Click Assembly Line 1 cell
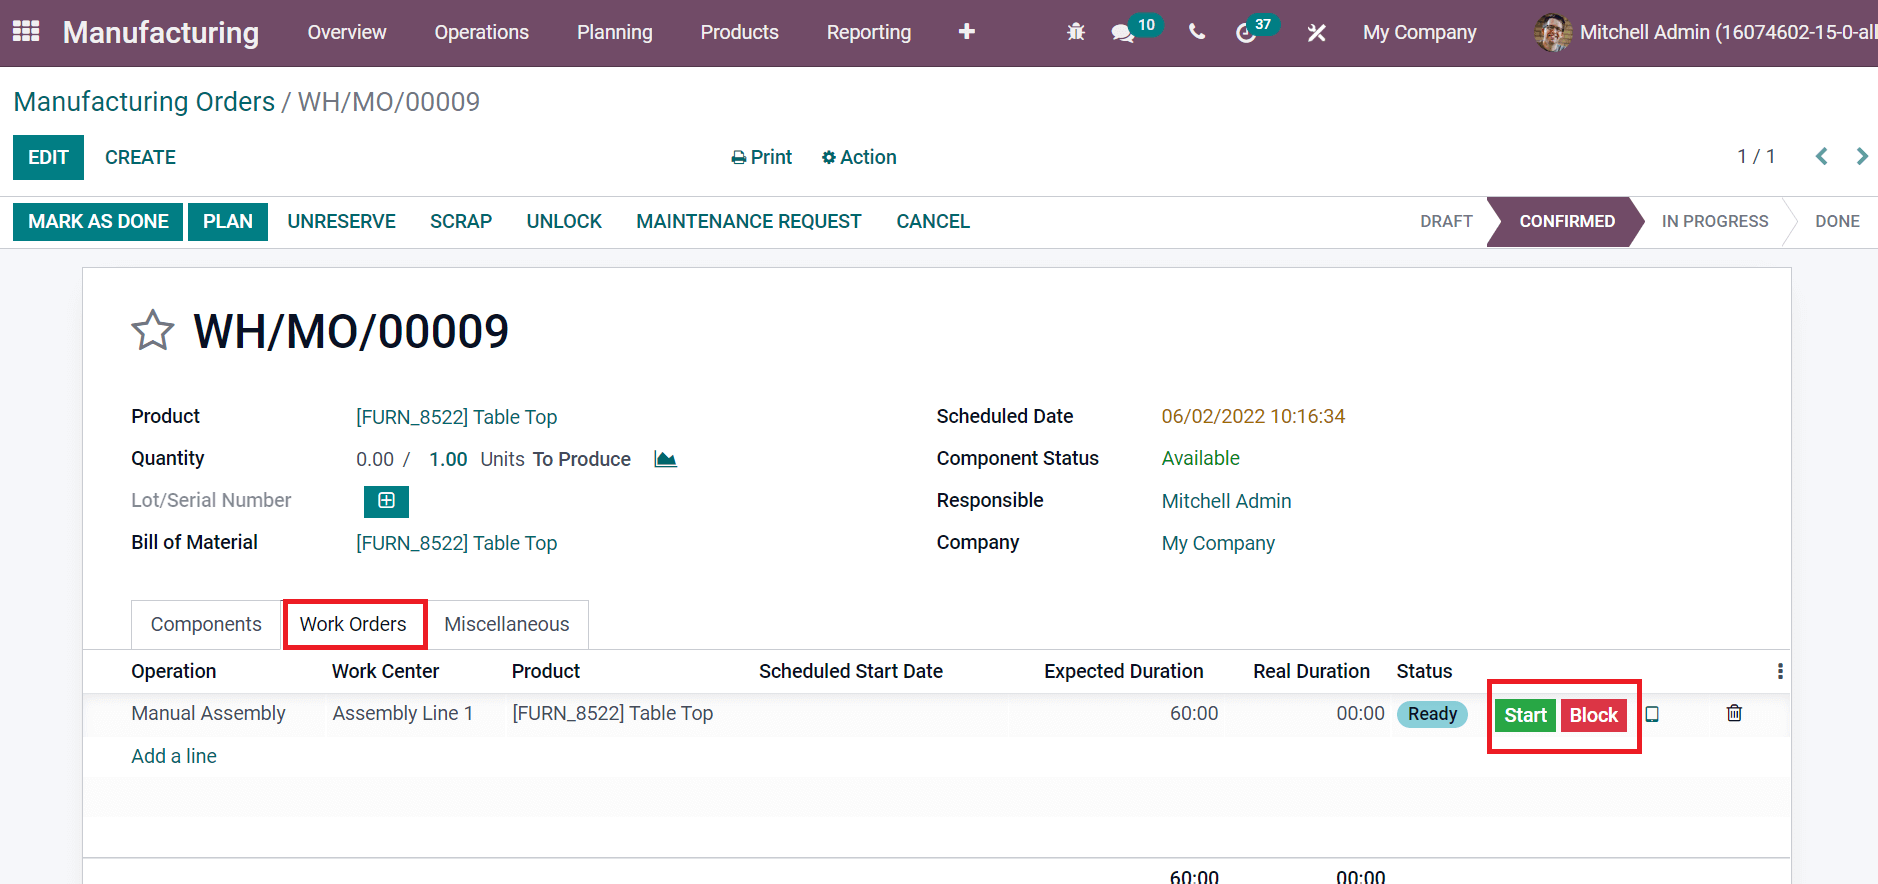The height and width of the screenshot is (884, 1878). click(403, 713)
